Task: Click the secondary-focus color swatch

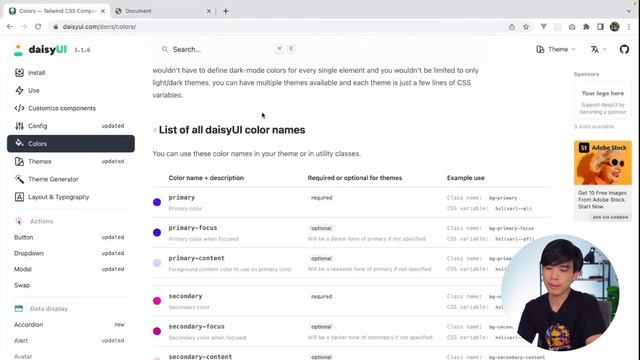Action: tap(157, 331)
